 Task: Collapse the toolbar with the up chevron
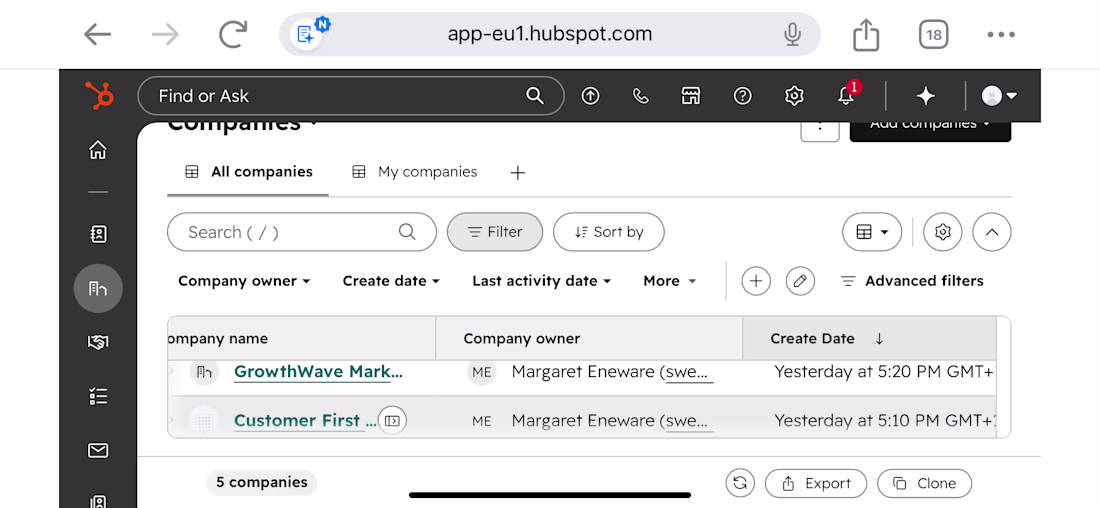[992, 232]
